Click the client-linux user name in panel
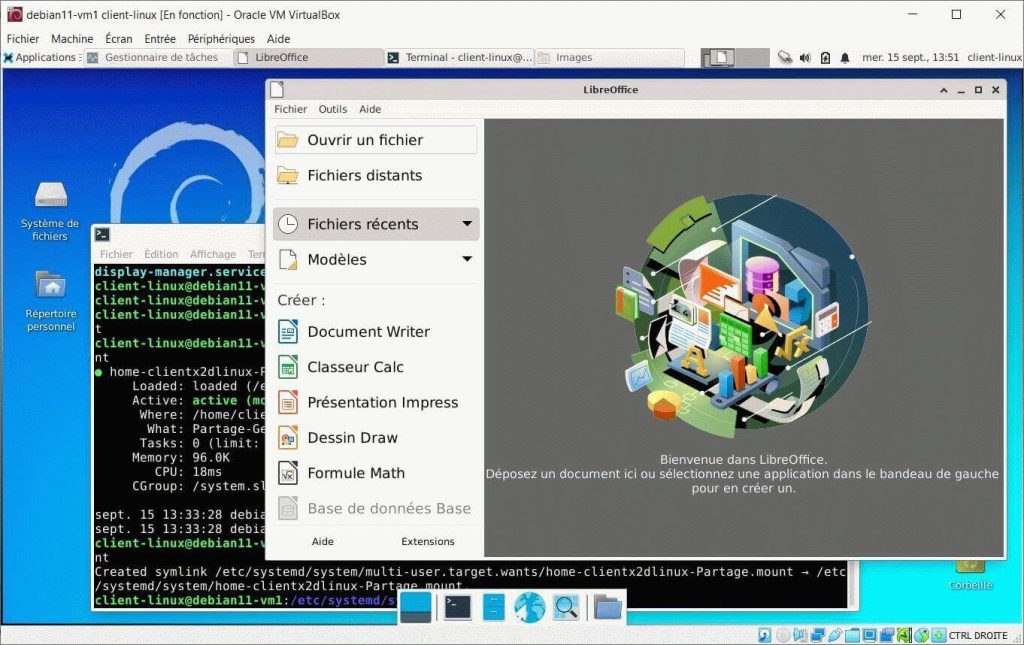This screenshot has width=1024, height=645. tap(995, 57)
